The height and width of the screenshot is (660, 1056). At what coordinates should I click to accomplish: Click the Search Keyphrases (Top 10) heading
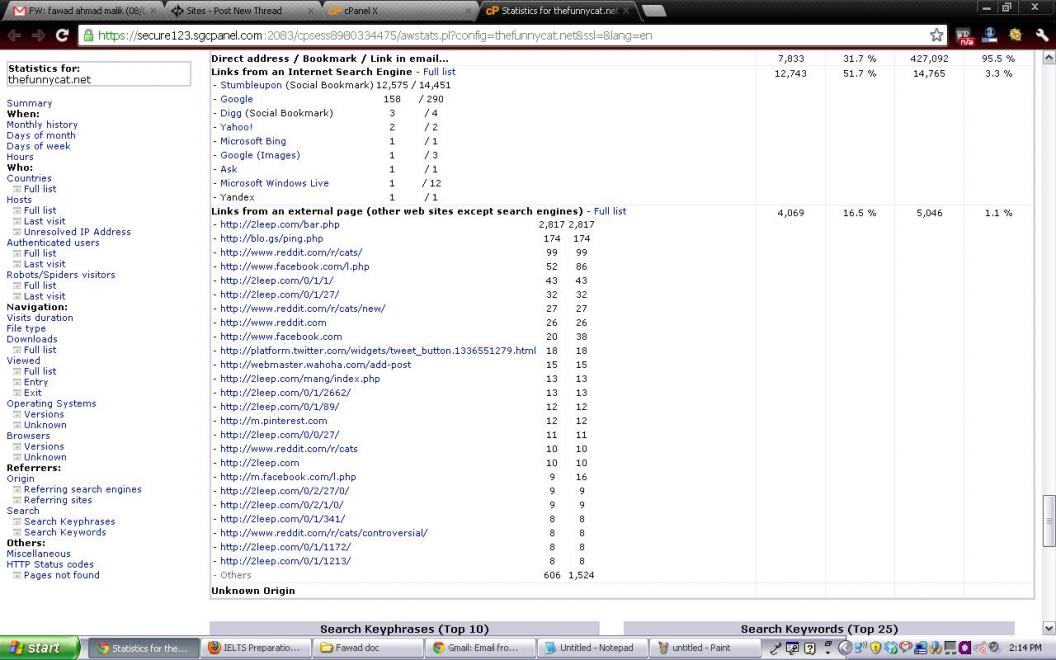[x=404, y=628]
